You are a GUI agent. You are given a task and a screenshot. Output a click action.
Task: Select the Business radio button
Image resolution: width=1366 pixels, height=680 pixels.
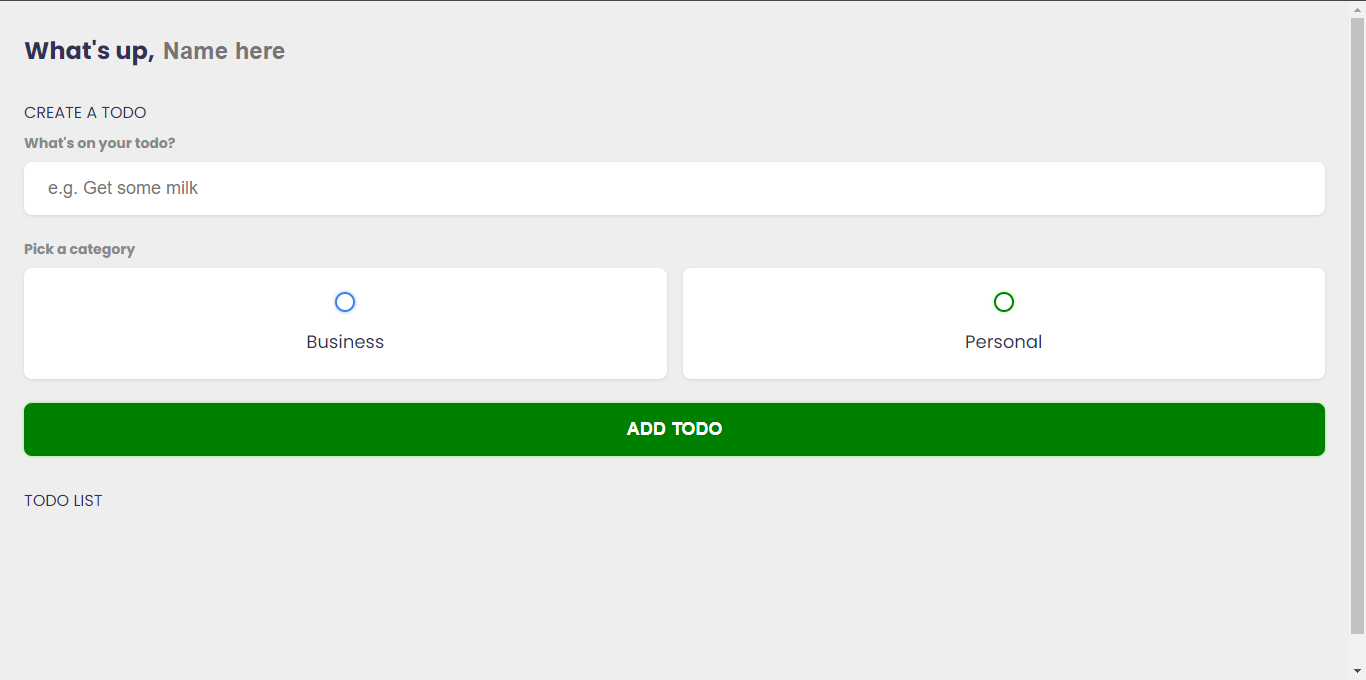pos(345,302)
